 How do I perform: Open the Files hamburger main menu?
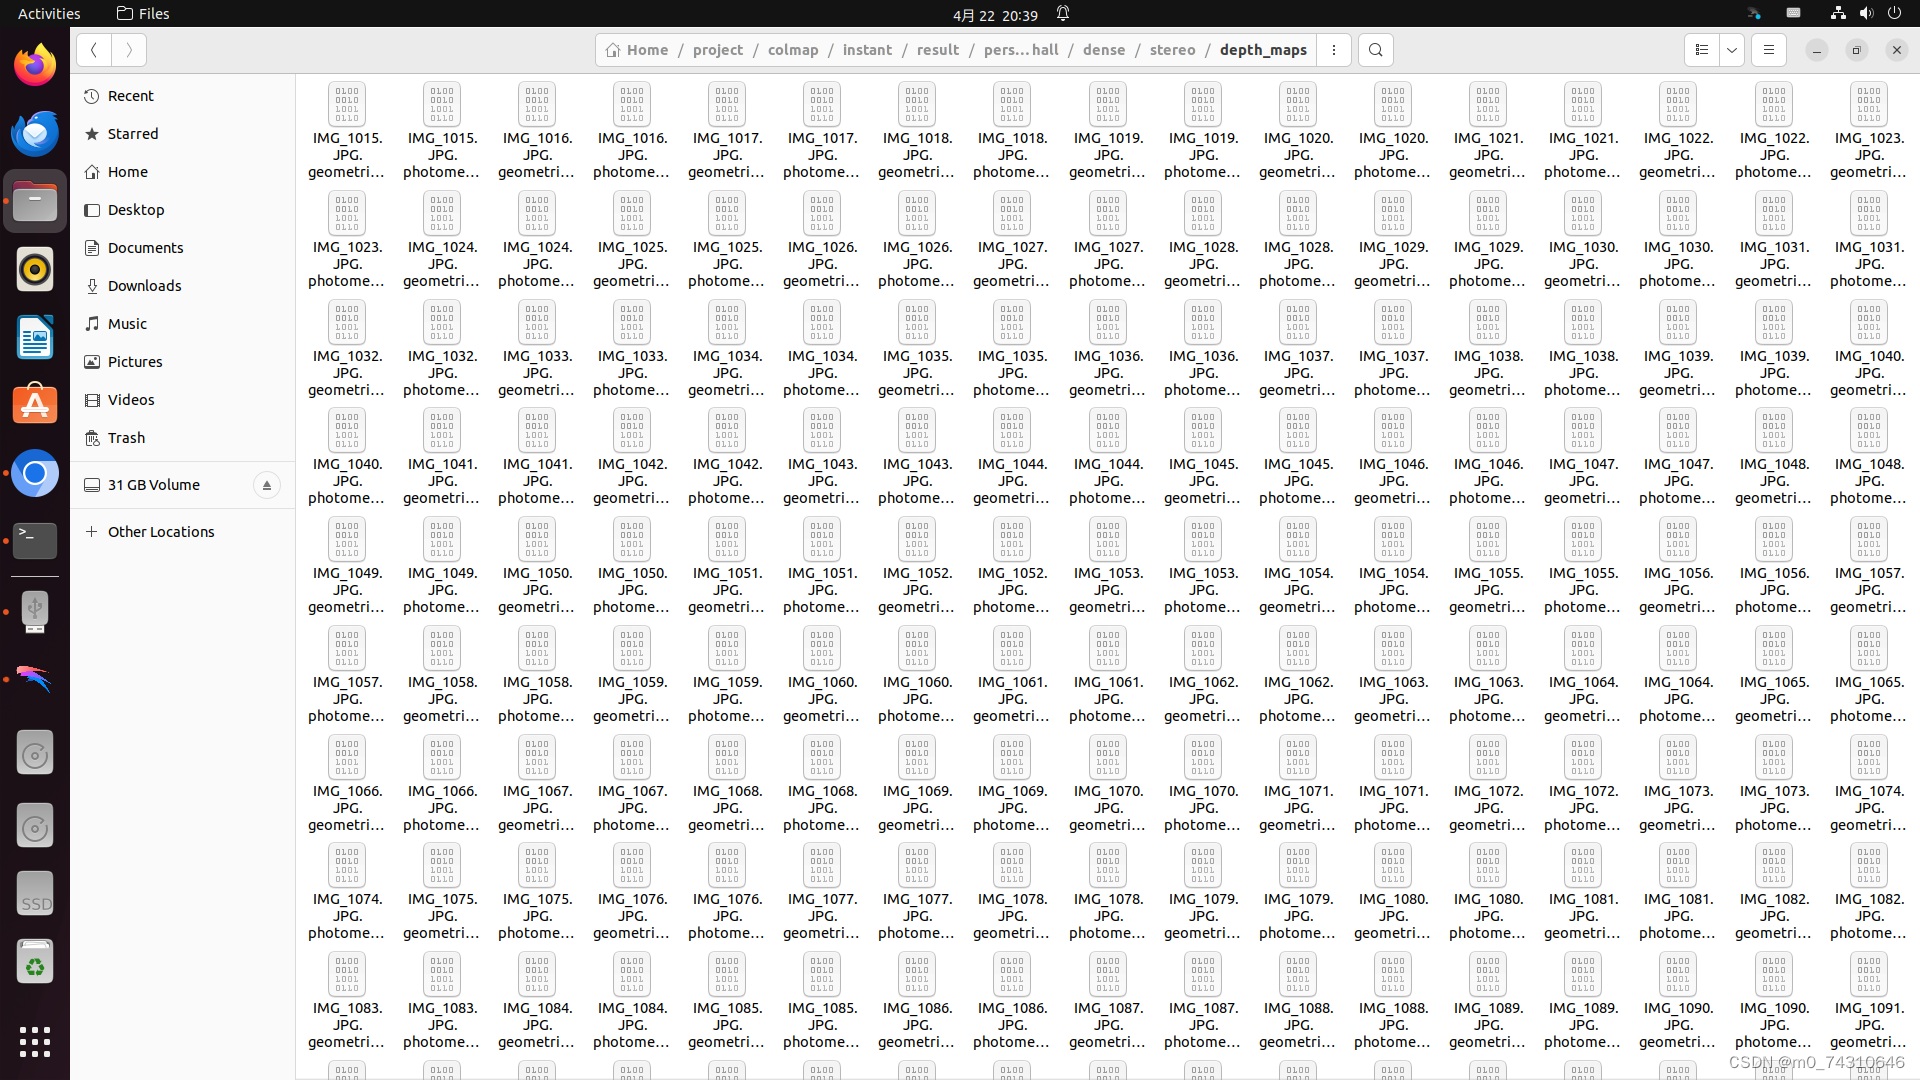pos(1769,50)
